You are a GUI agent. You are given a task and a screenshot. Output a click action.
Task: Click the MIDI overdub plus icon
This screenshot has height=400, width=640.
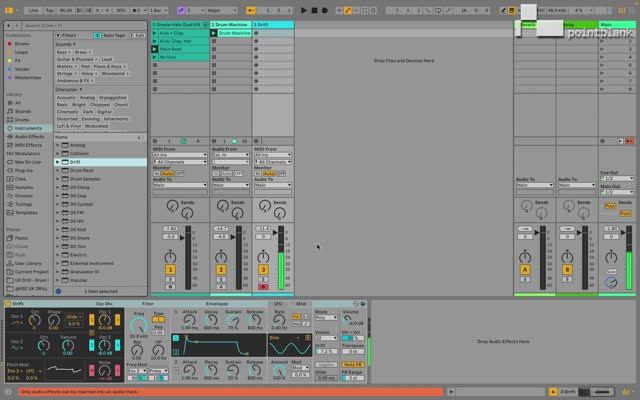[339, 11]
